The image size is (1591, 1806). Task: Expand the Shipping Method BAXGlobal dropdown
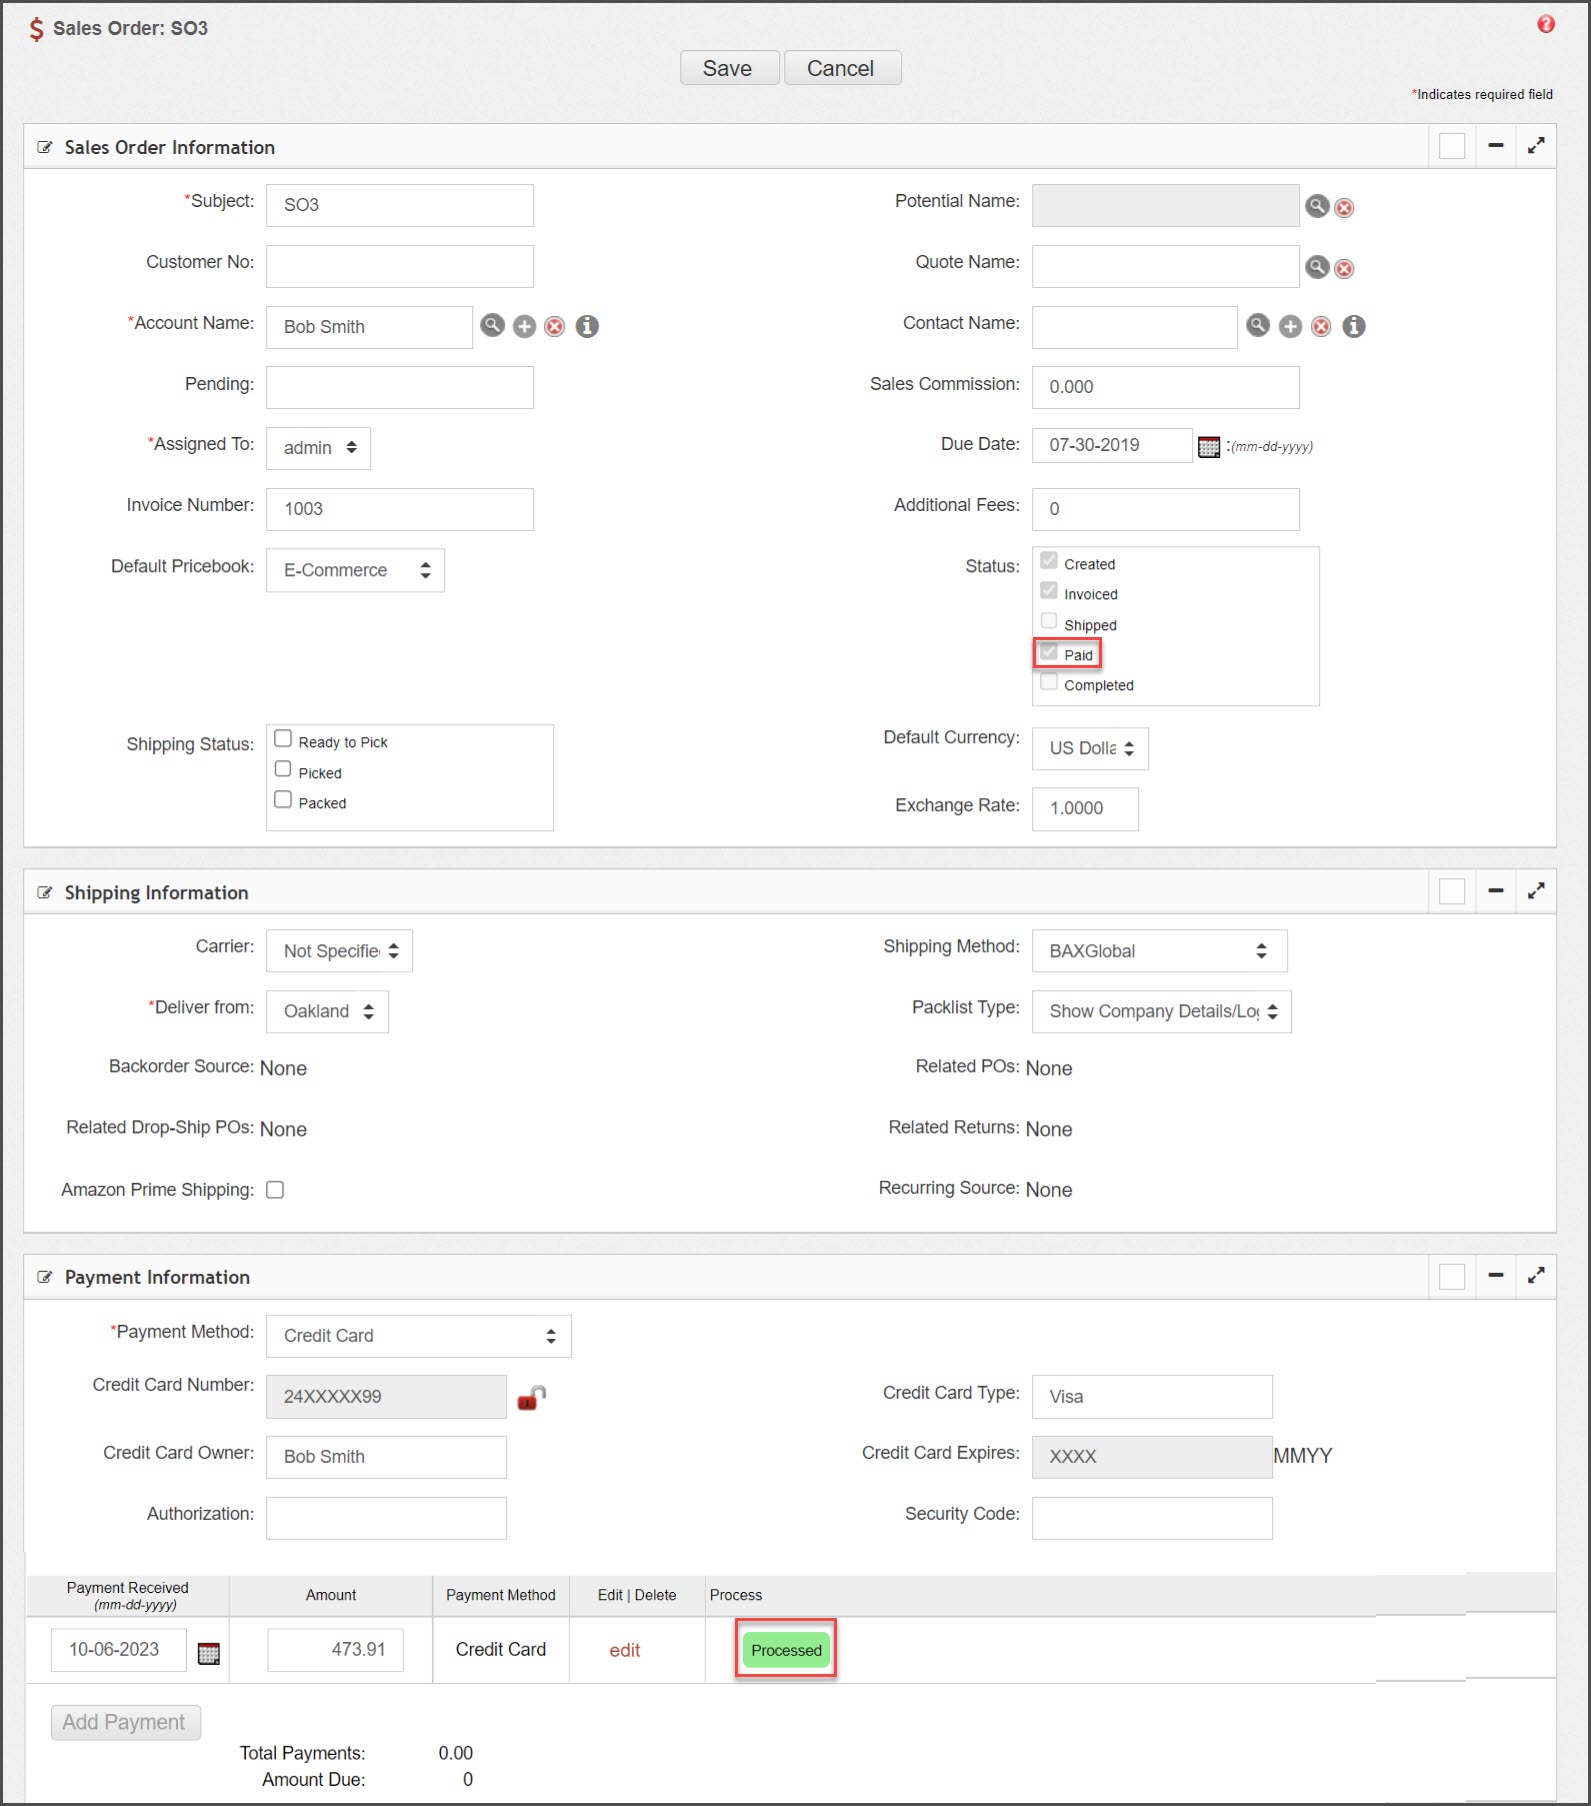(x=1159, y=951)
